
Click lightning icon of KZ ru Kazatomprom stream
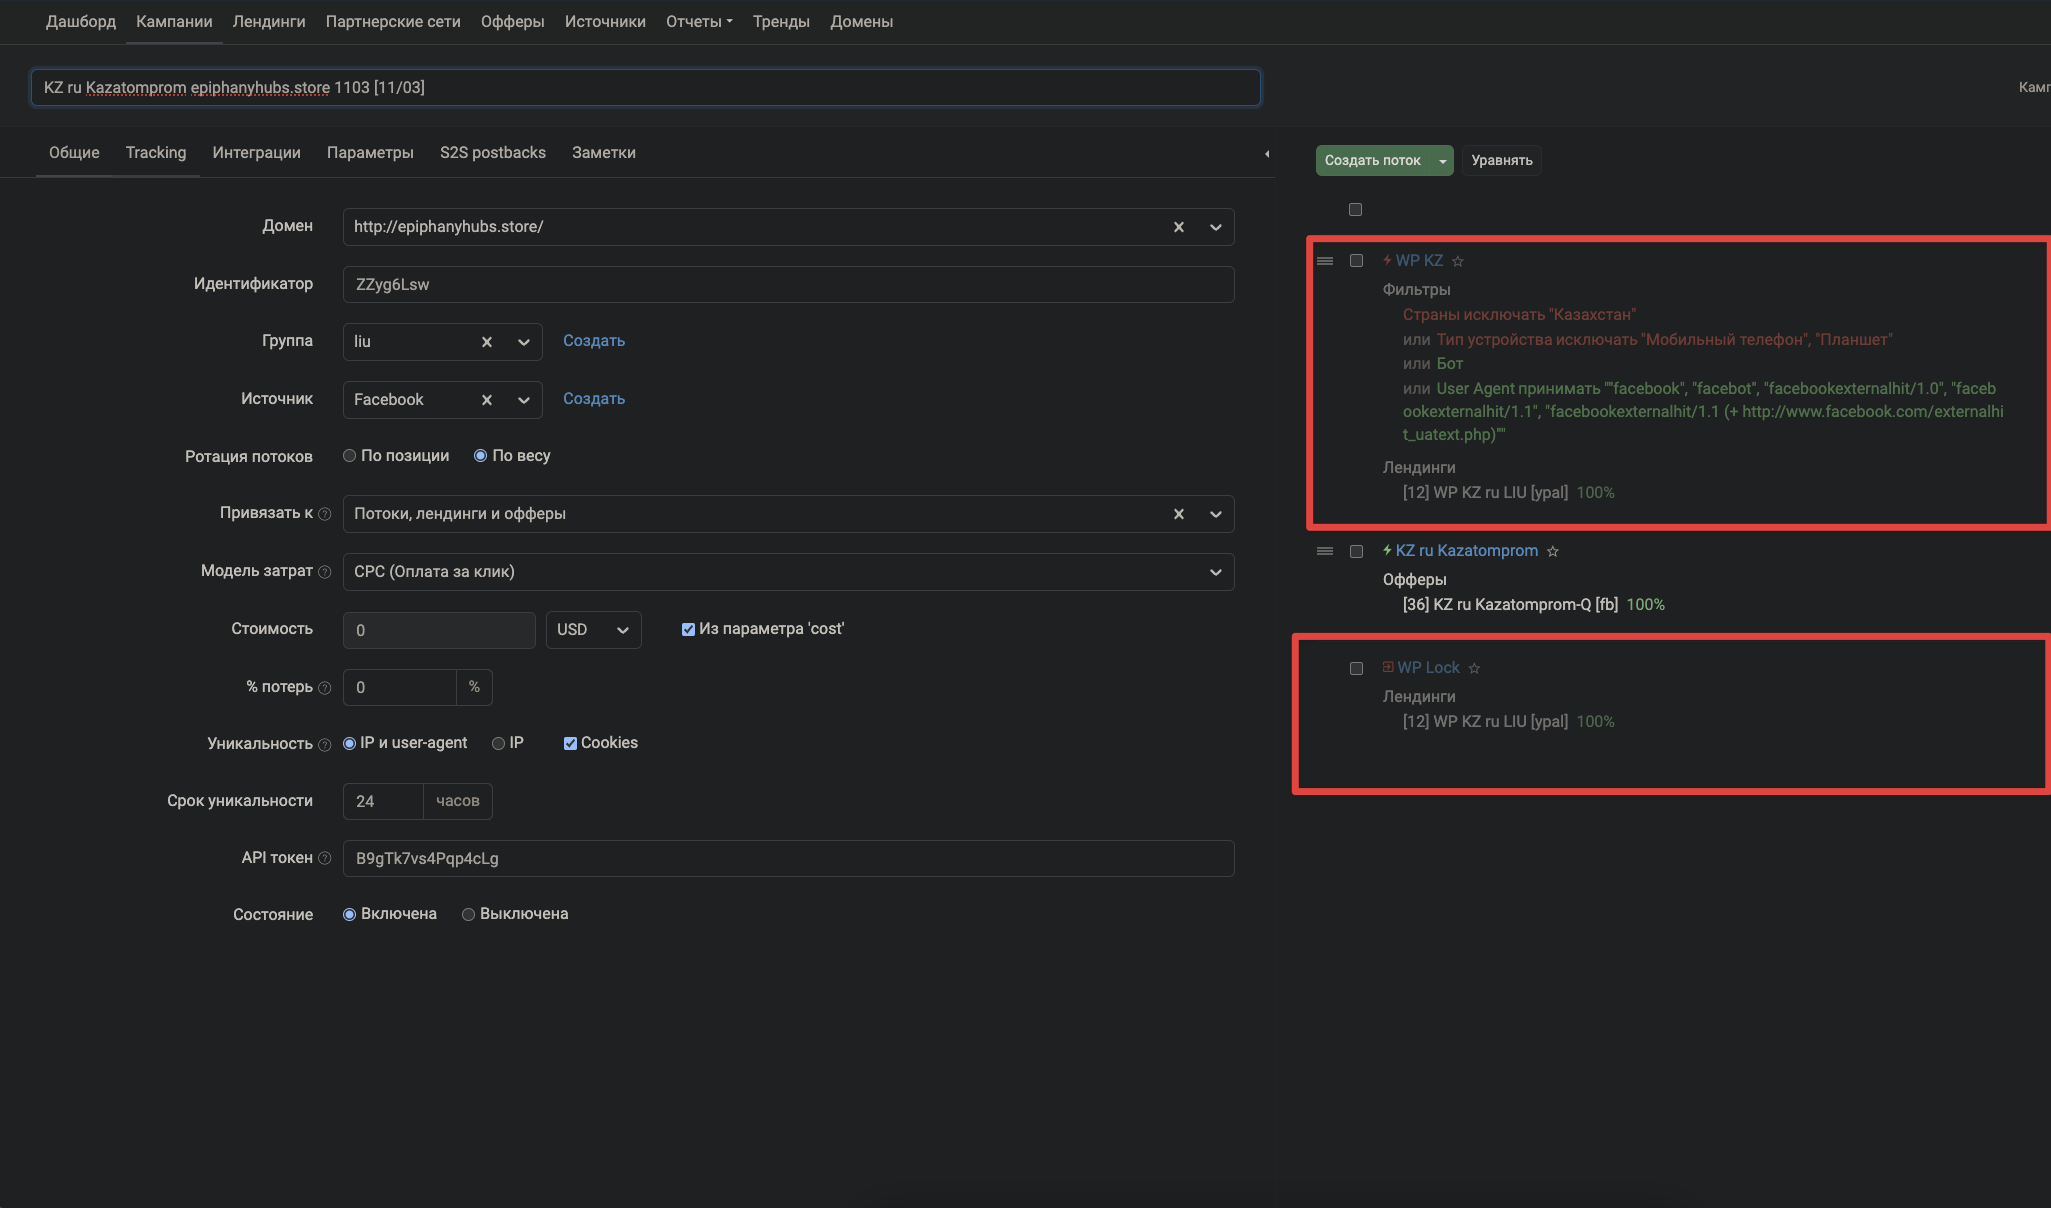coord(1387,550)
